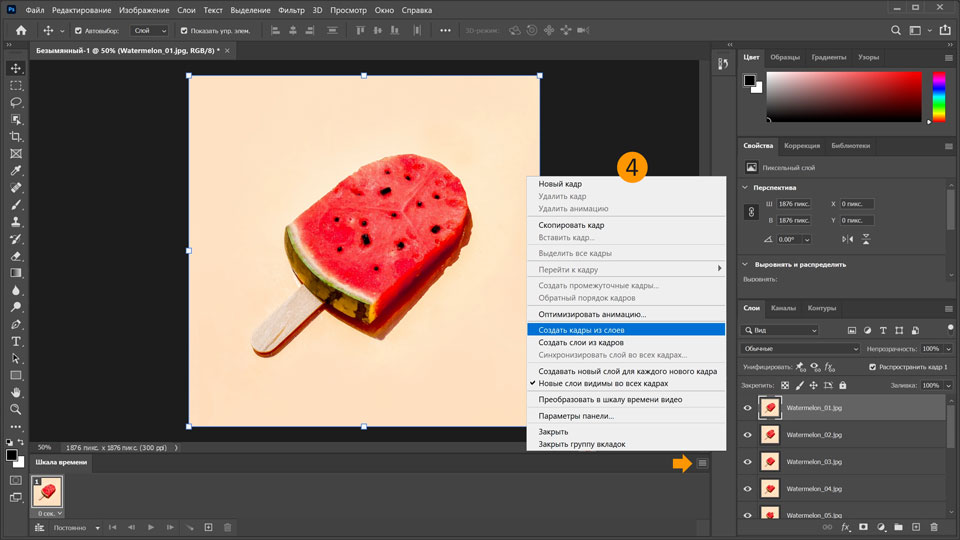
Task: Play the animation in the timeline
Action: click(x=151, y=527)
